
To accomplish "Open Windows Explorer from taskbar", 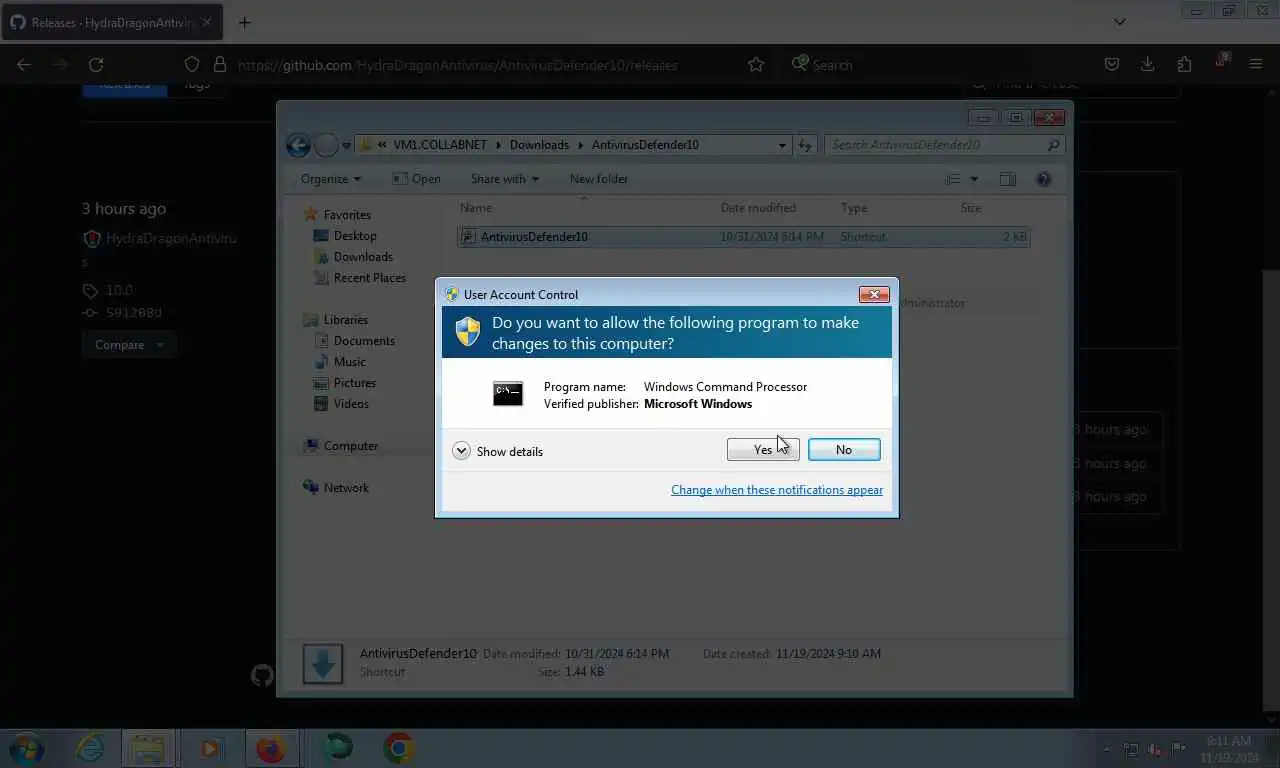I will point(149,748).
